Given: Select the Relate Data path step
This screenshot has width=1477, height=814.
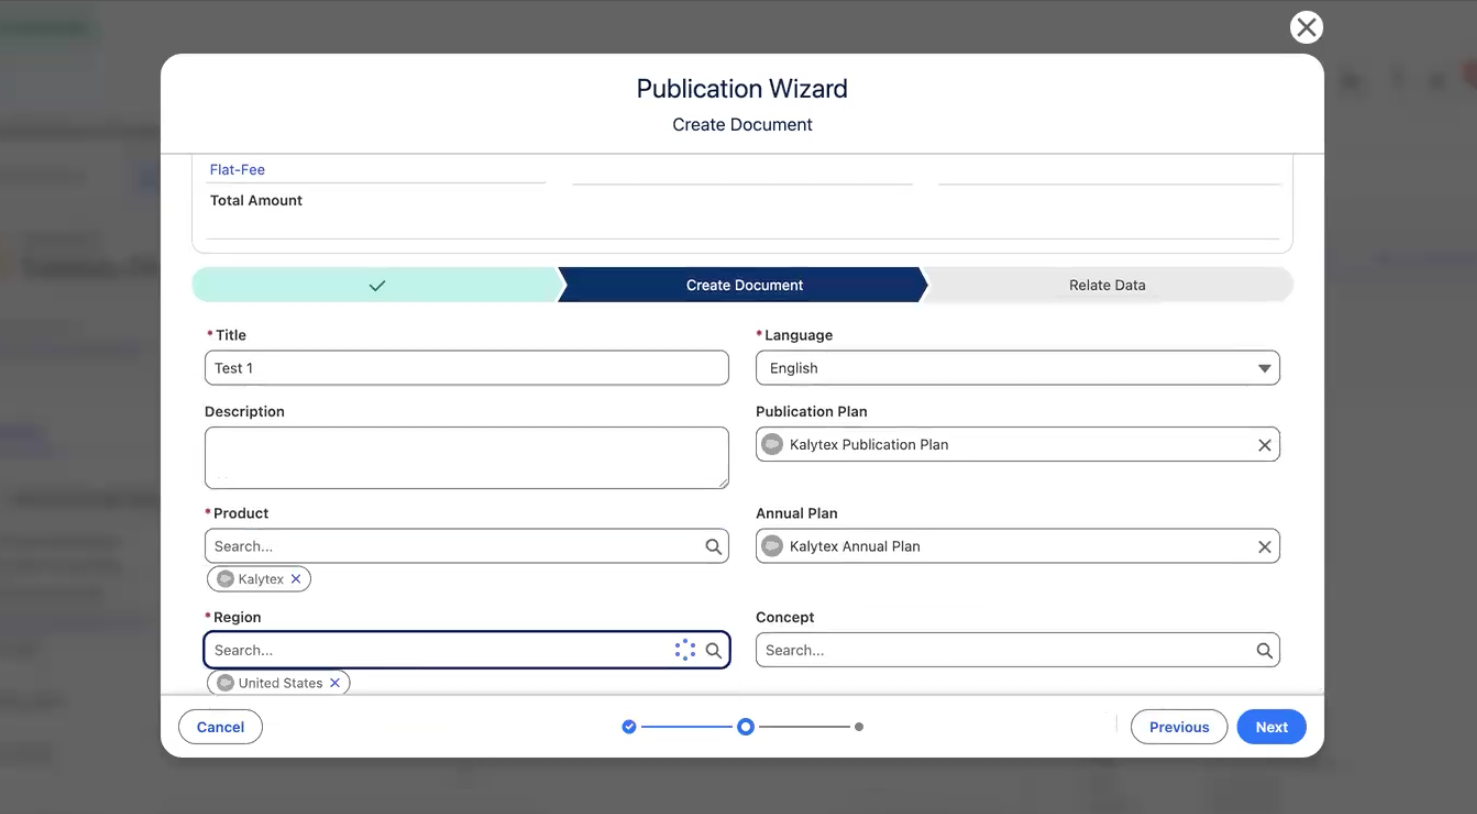Looking at the screenshot, I should [x=1107, y=285].
